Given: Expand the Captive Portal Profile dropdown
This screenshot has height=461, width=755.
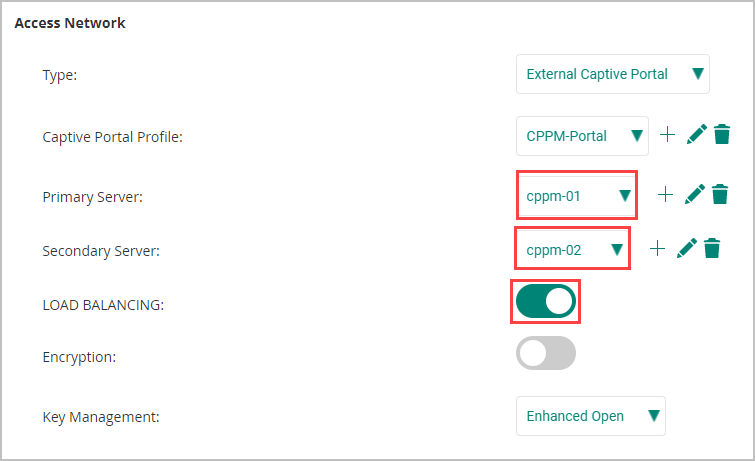Looking at the screenshot, I should pyautogui.click(x=582, y=136).
